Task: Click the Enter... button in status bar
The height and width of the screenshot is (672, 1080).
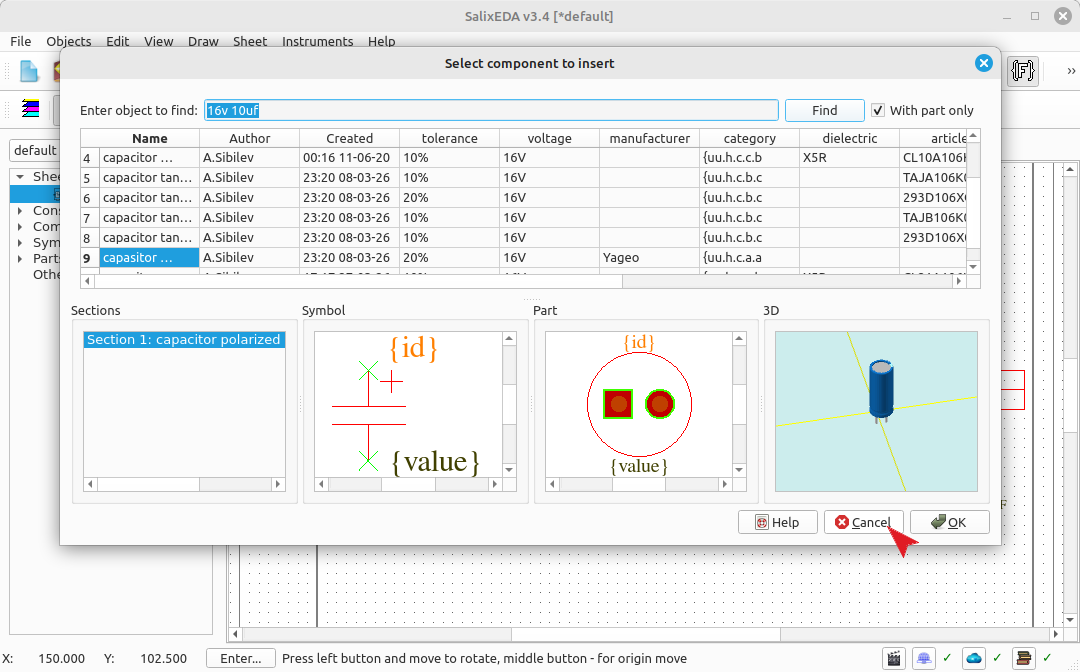Action: pyautogui.click(x=240, y=658)
